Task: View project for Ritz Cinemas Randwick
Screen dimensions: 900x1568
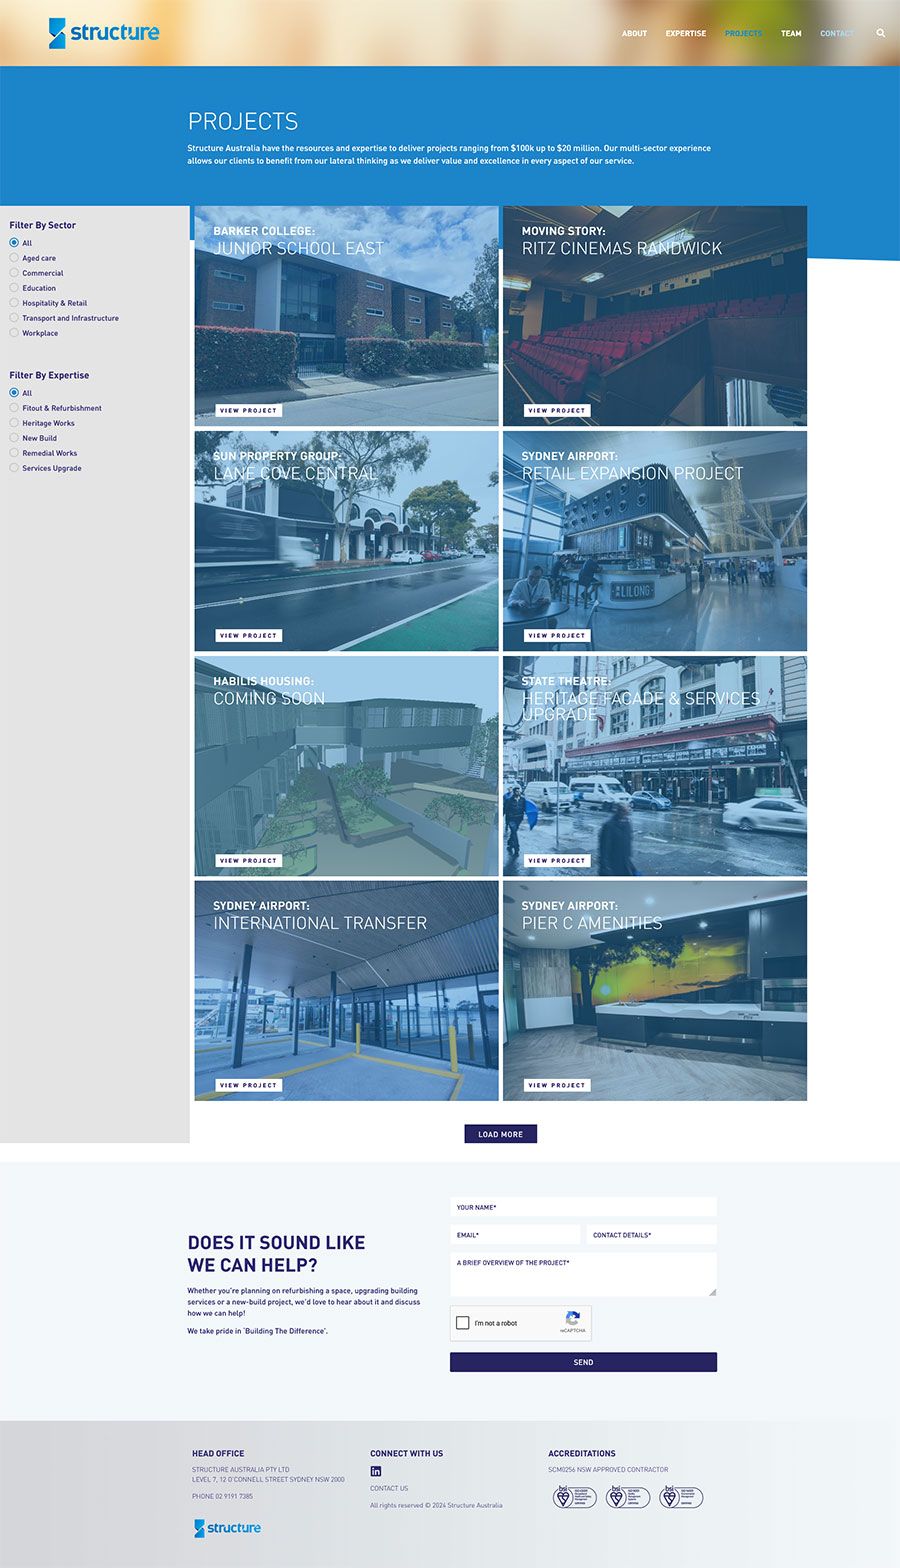Action: (x=557, y=410)
